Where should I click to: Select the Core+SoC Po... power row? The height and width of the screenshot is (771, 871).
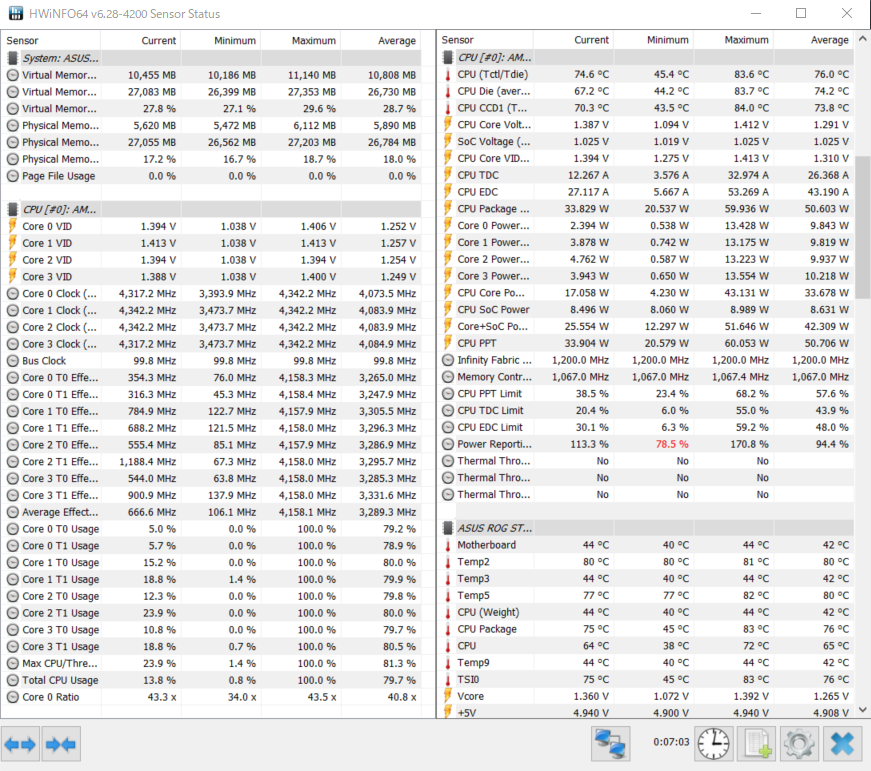645,326
